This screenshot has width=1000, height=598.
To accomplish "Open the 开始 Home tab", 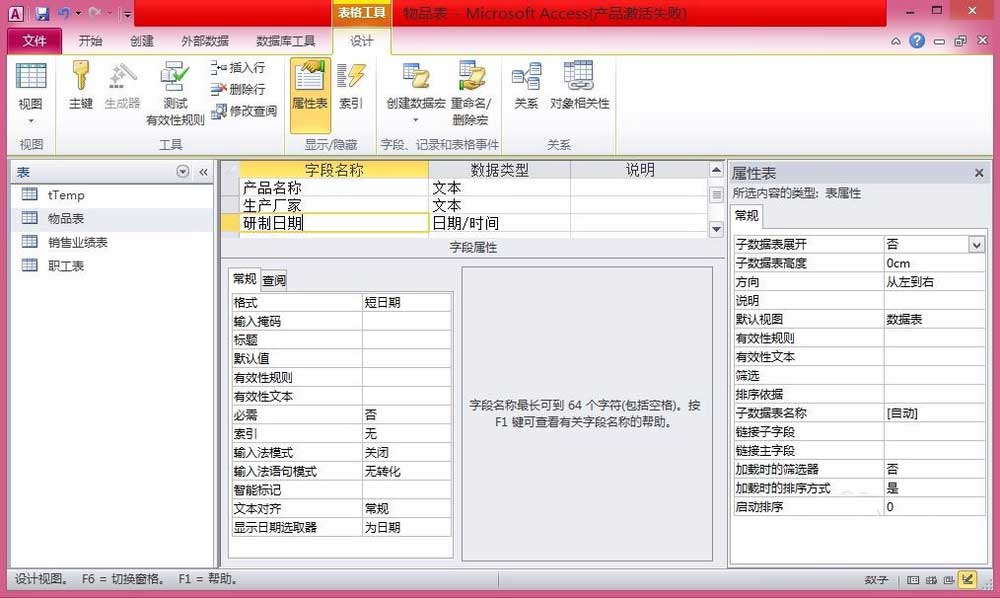I will pyautogui.click(x=90, y=41).
